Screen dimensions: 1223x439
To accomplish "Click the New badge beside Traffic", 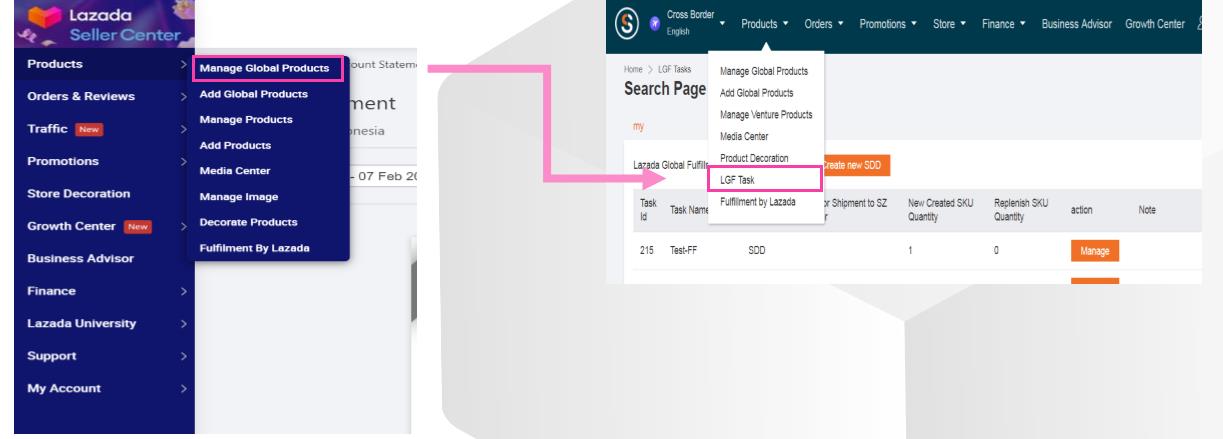I will tap(87, 128).
